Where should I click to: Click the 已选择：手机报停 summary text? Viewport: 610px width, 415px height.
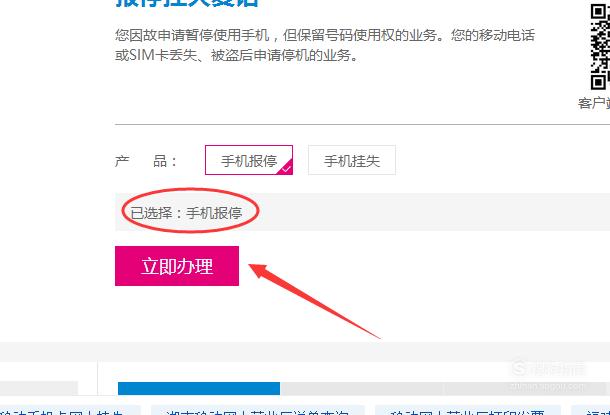point(186,213)
